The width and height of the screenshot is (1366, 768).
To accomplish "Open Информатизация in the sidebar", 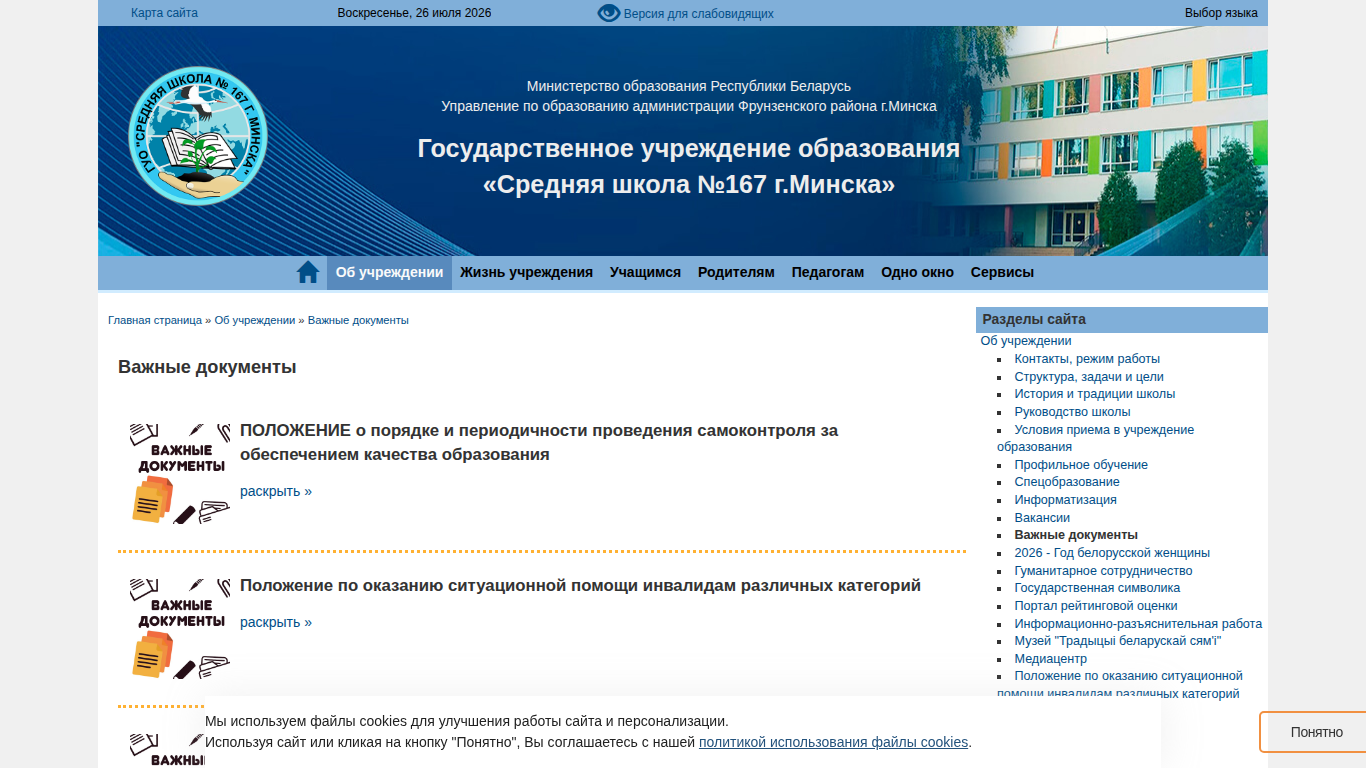I will tap(1065, 500).
